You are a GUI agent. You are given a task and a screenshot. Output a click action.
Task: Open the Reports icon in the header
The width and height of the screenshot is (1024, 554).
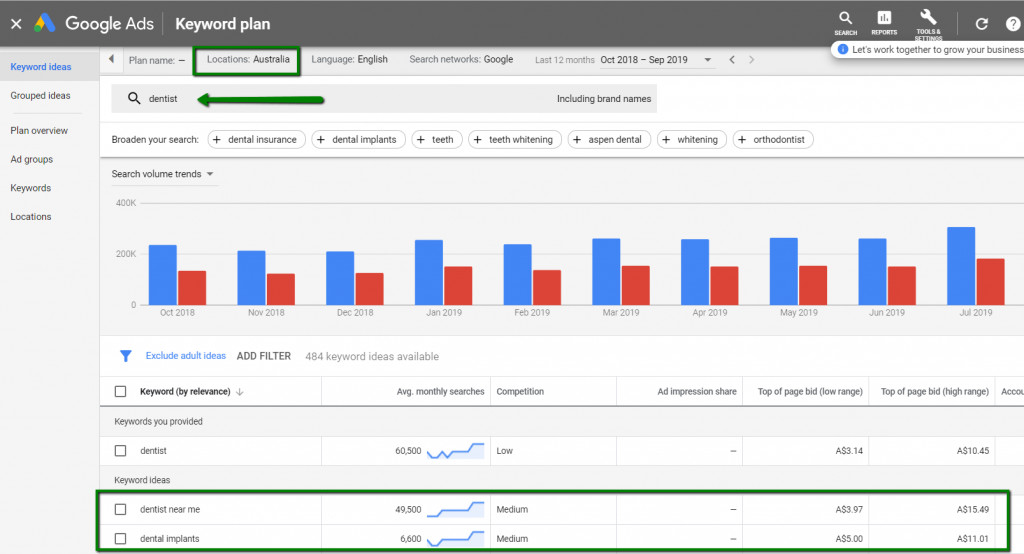coord(884,23)
